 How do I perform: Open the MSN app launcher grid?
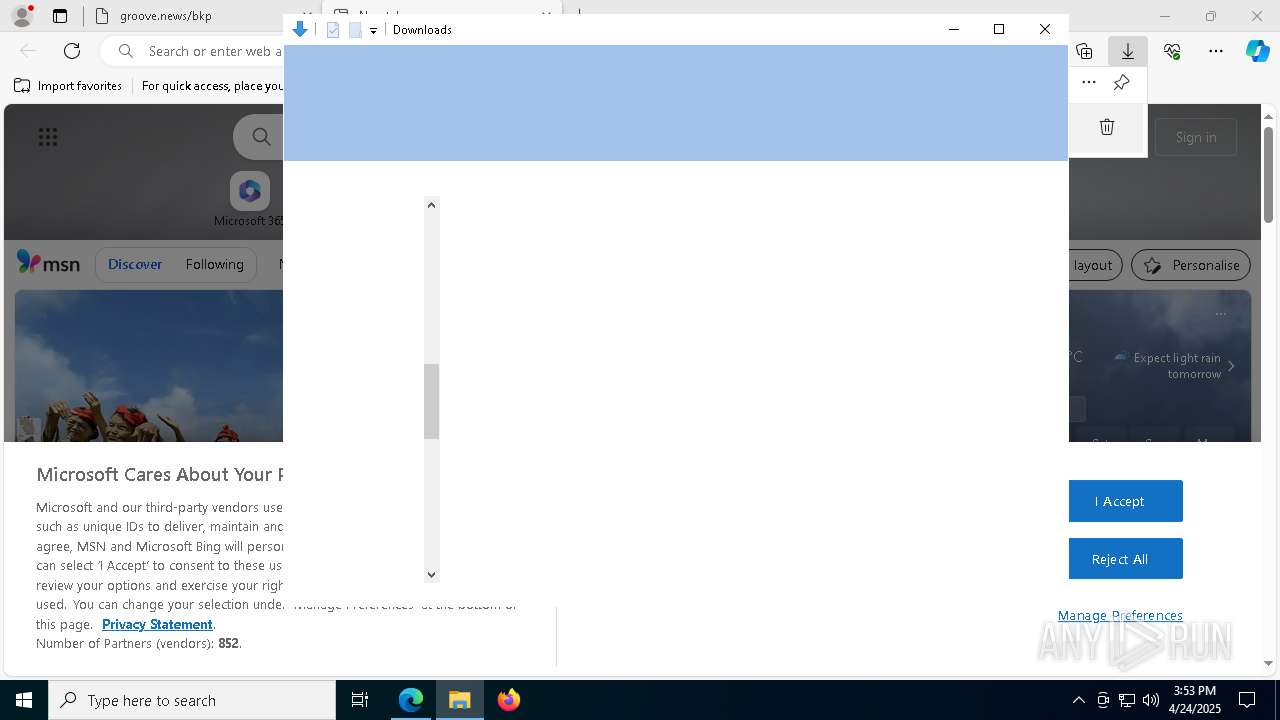tap(48, 137)
